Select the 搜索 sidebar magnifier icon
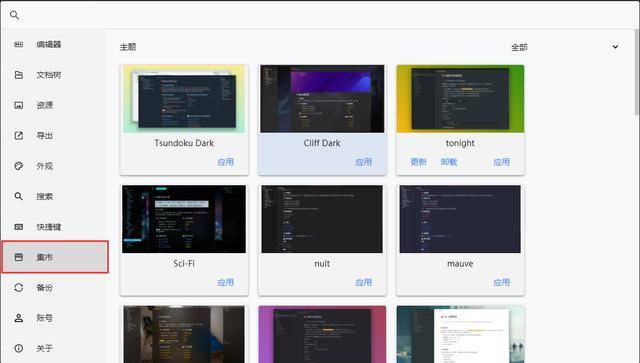The height and width of the screenshot is (363, 640). [x=19, y=196]
